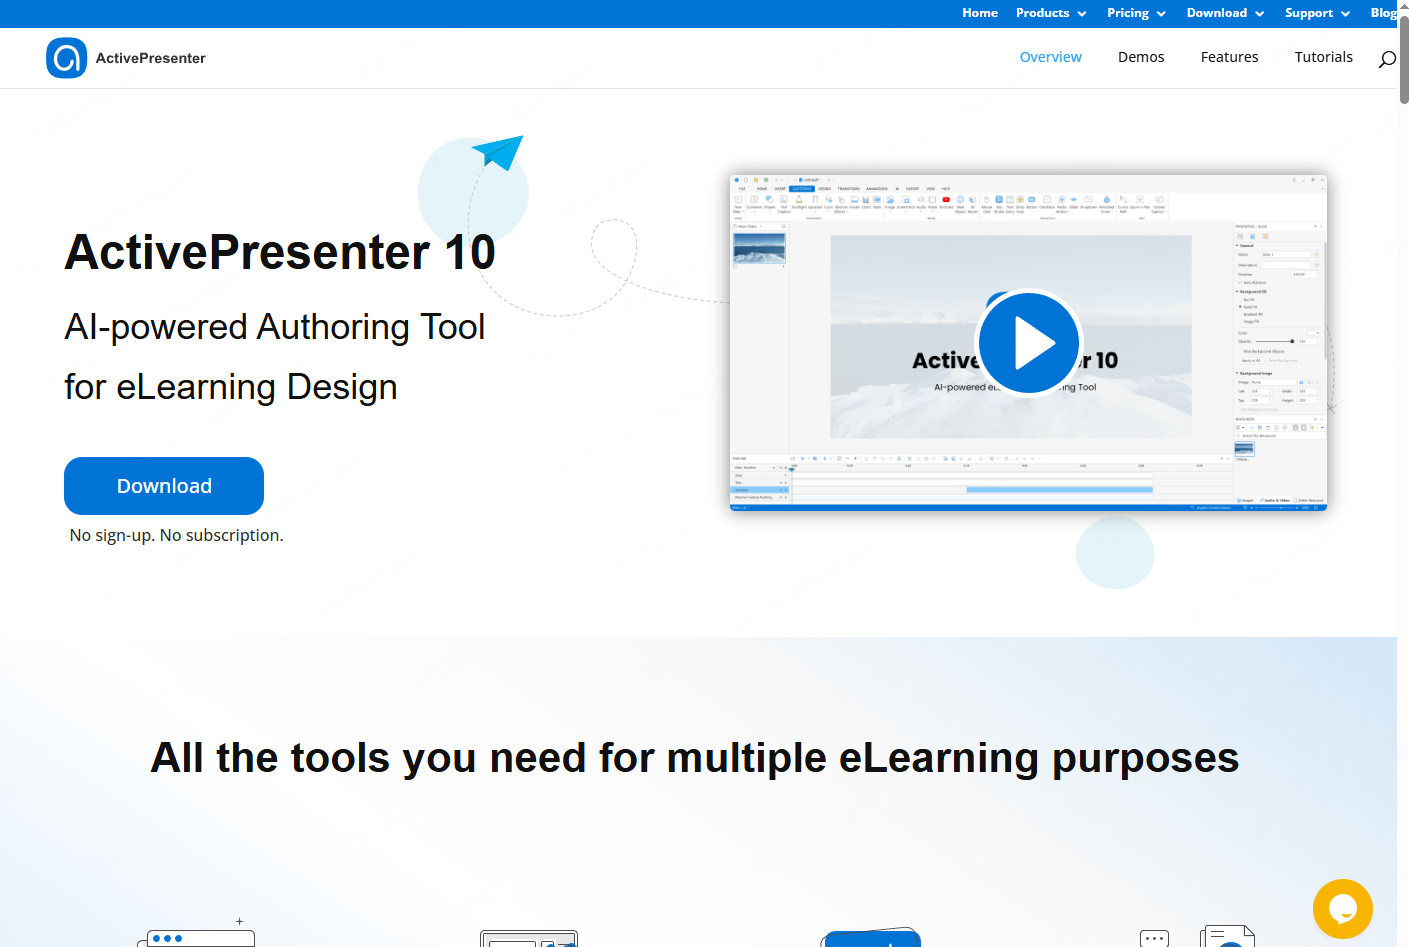The width and height of the screenshot is (1409, 947).
Task: Go to the Tutorials tab
Action: 1323,57
